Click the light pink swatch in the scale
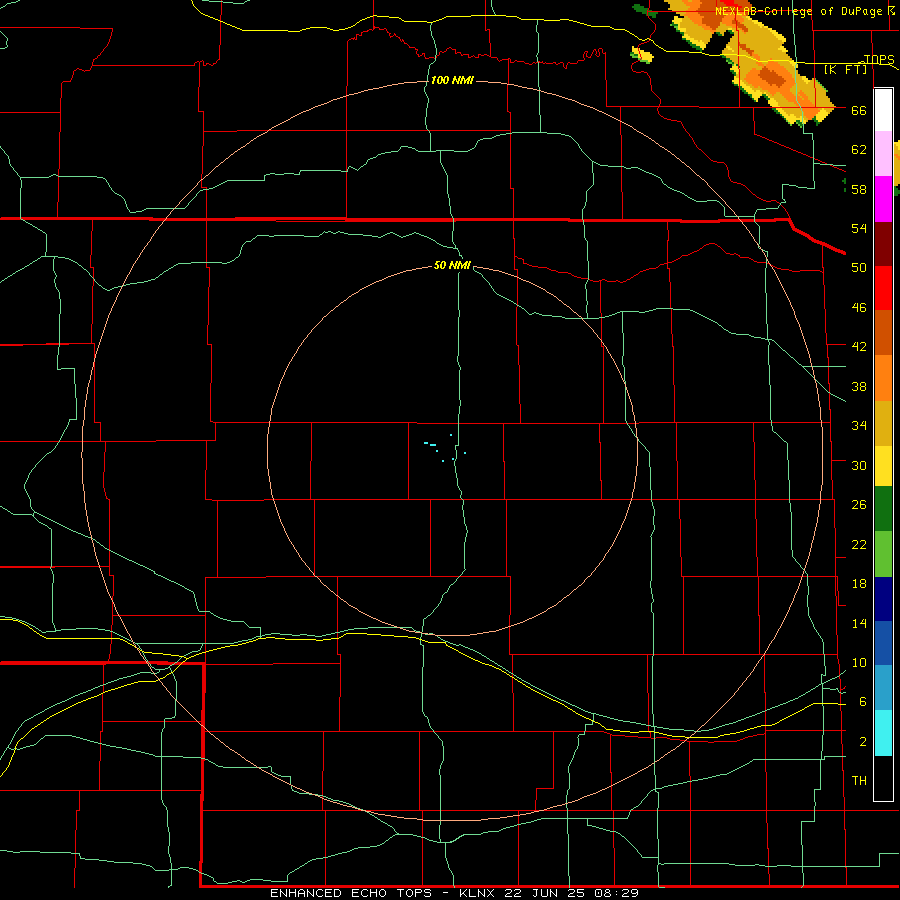This screenshot has width=900, height=900. pos(883,154)
